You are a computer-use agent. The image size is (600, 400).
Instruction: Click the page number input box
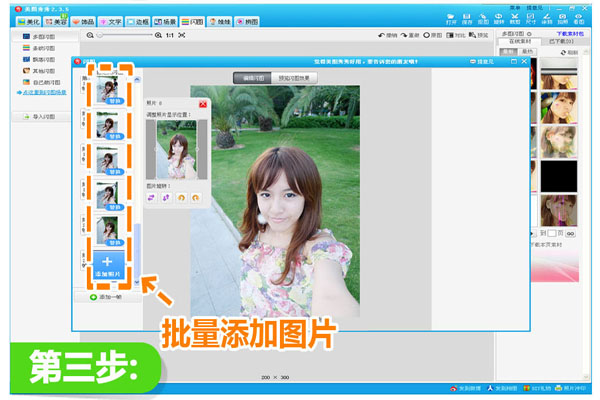[x=552, y=233]
